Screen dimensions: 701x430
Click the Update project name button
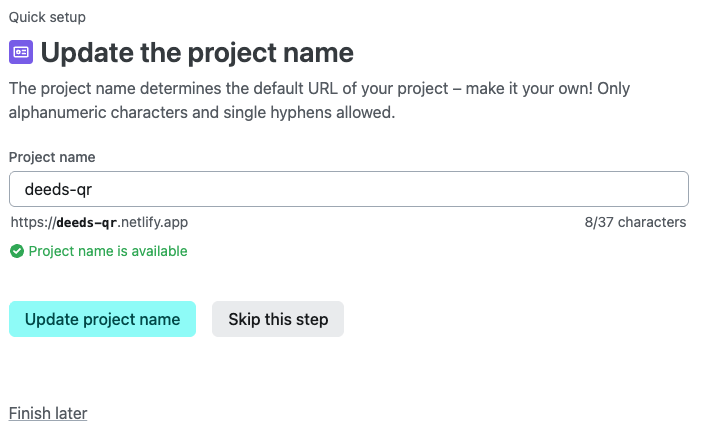coord(102,319)
